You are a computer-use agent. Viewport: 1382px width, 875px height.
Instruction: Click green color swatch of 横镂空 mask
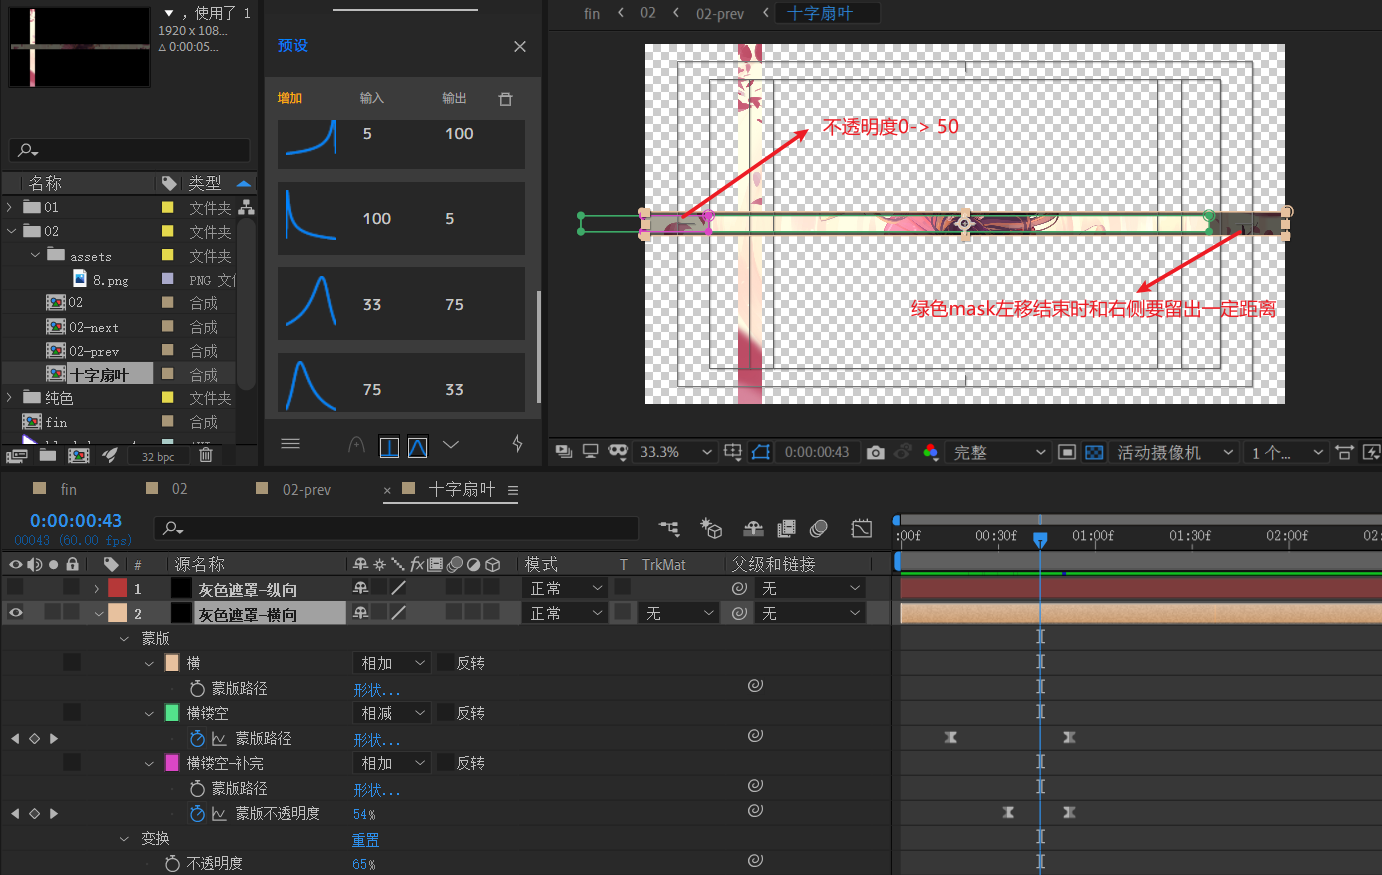[x=171, y=712]
